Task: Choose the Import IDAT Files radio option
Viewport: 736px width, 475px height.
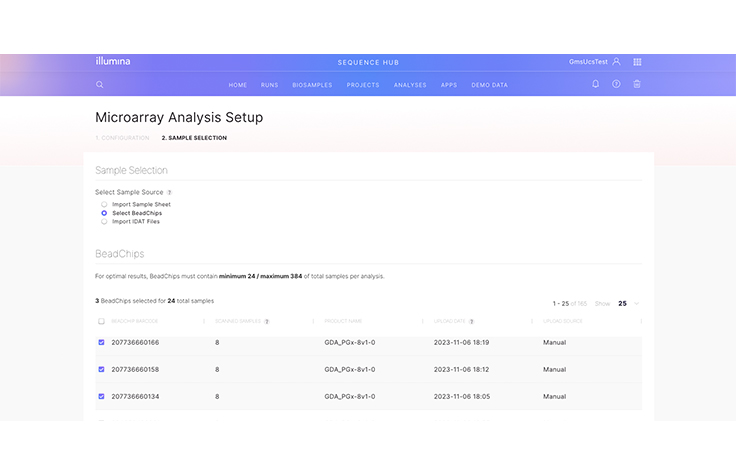Action: (x=104, y=221)
